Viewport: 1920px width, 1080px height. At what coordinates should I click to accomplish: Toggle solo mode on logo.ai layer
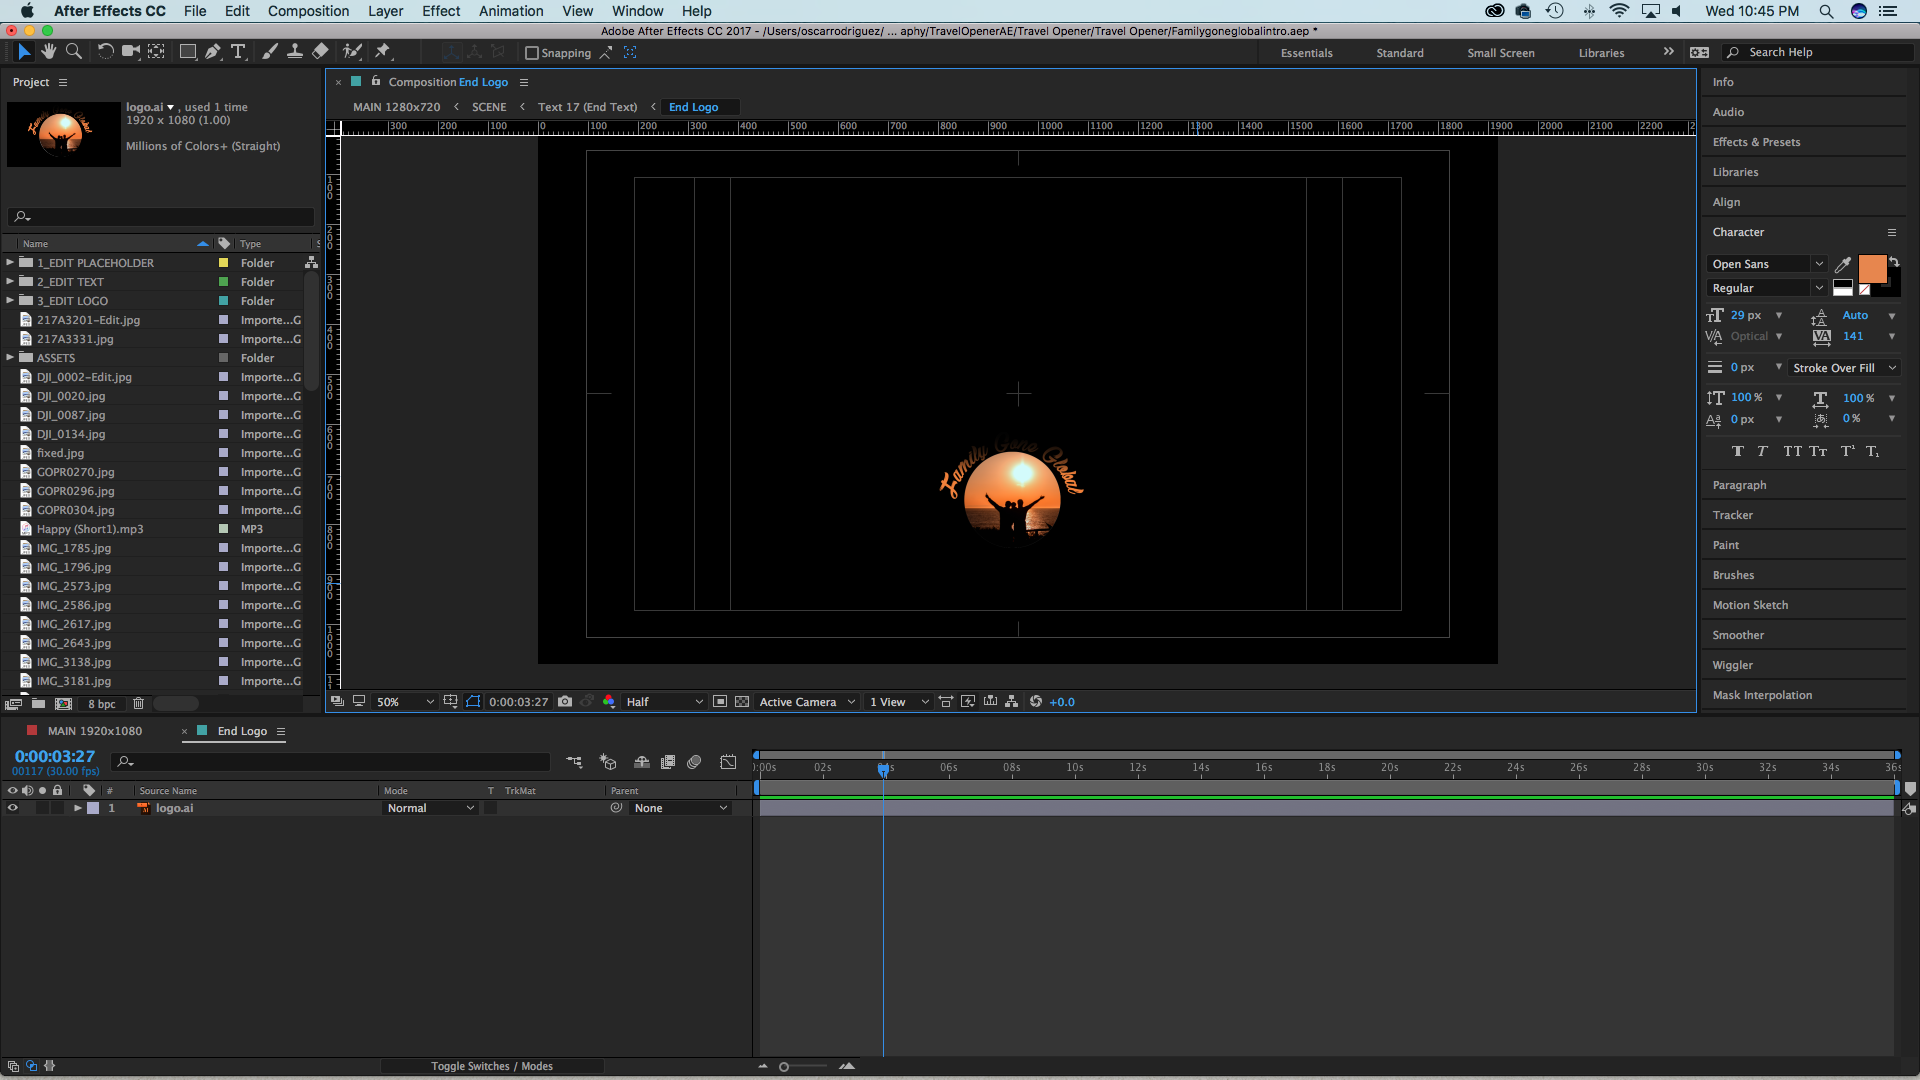point(41,807)
